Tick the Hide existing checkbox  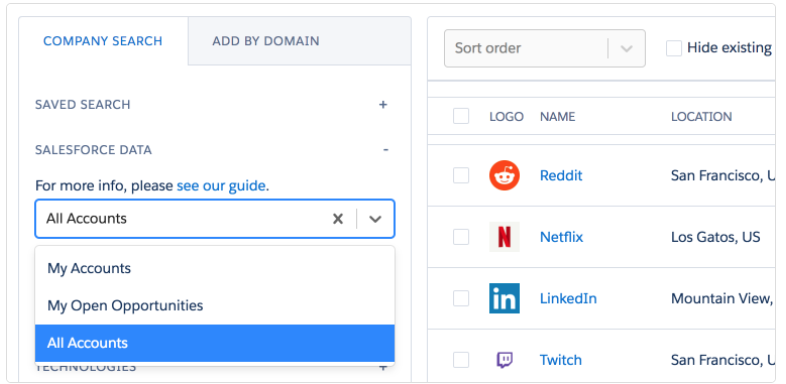[674, 48]
